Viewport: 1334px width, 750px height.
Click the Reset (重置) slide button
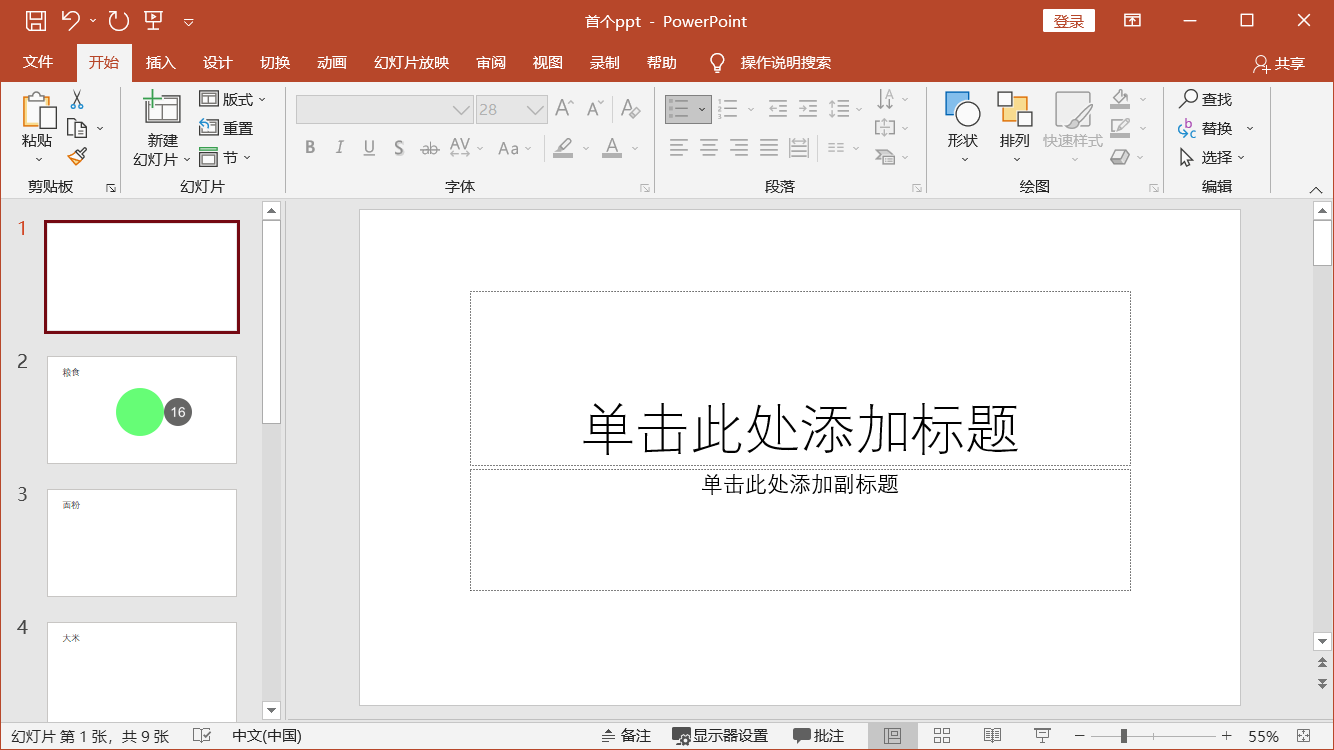tap(226, 128)
